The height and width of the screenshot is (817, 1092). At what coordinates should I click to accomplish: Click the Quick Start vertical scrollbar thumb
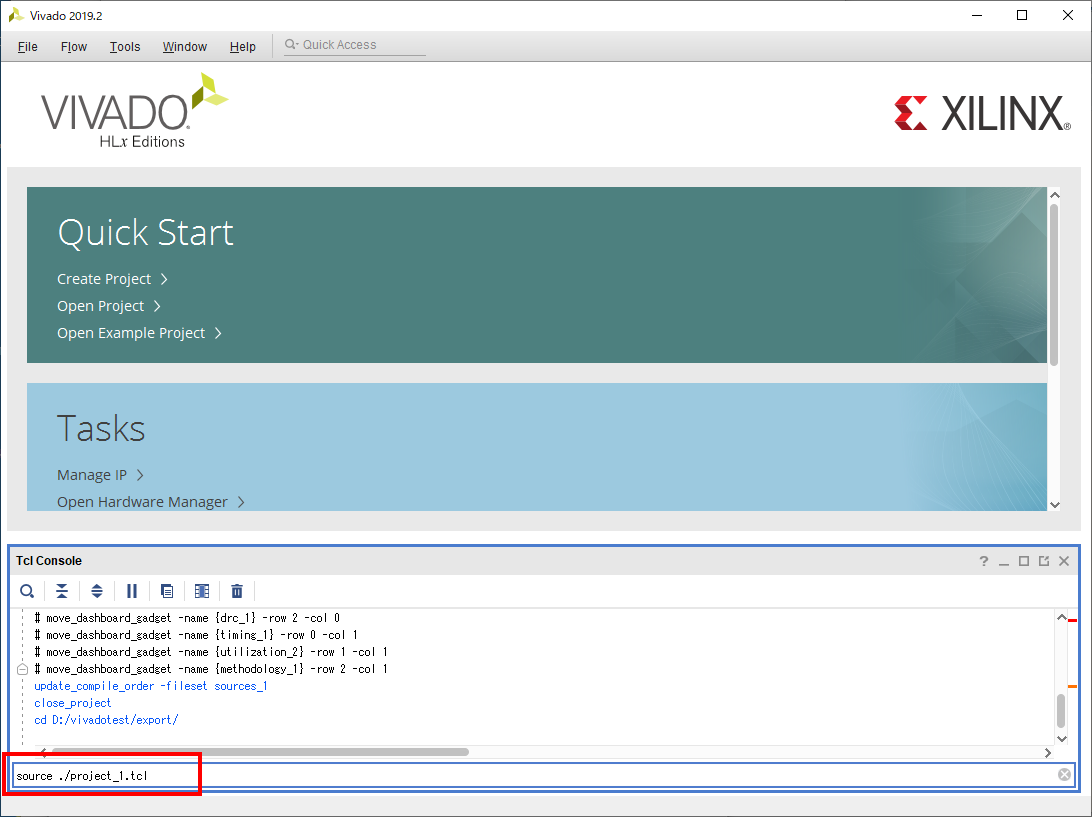[1054, 284]
